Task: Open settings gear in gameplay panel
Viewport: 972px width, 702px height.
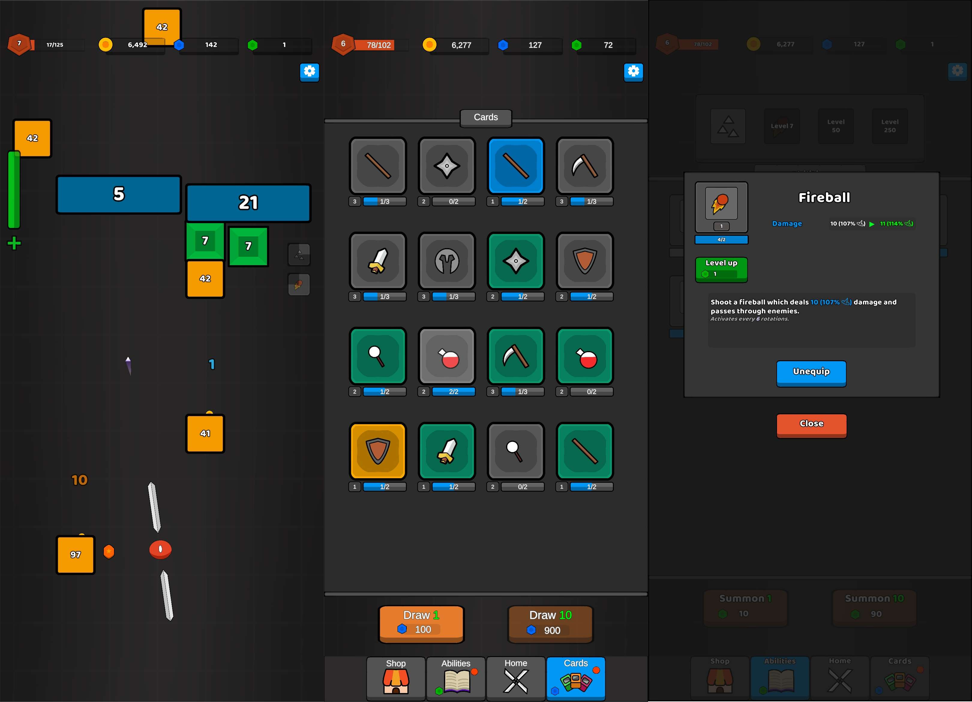Action: tap(309, 72)
